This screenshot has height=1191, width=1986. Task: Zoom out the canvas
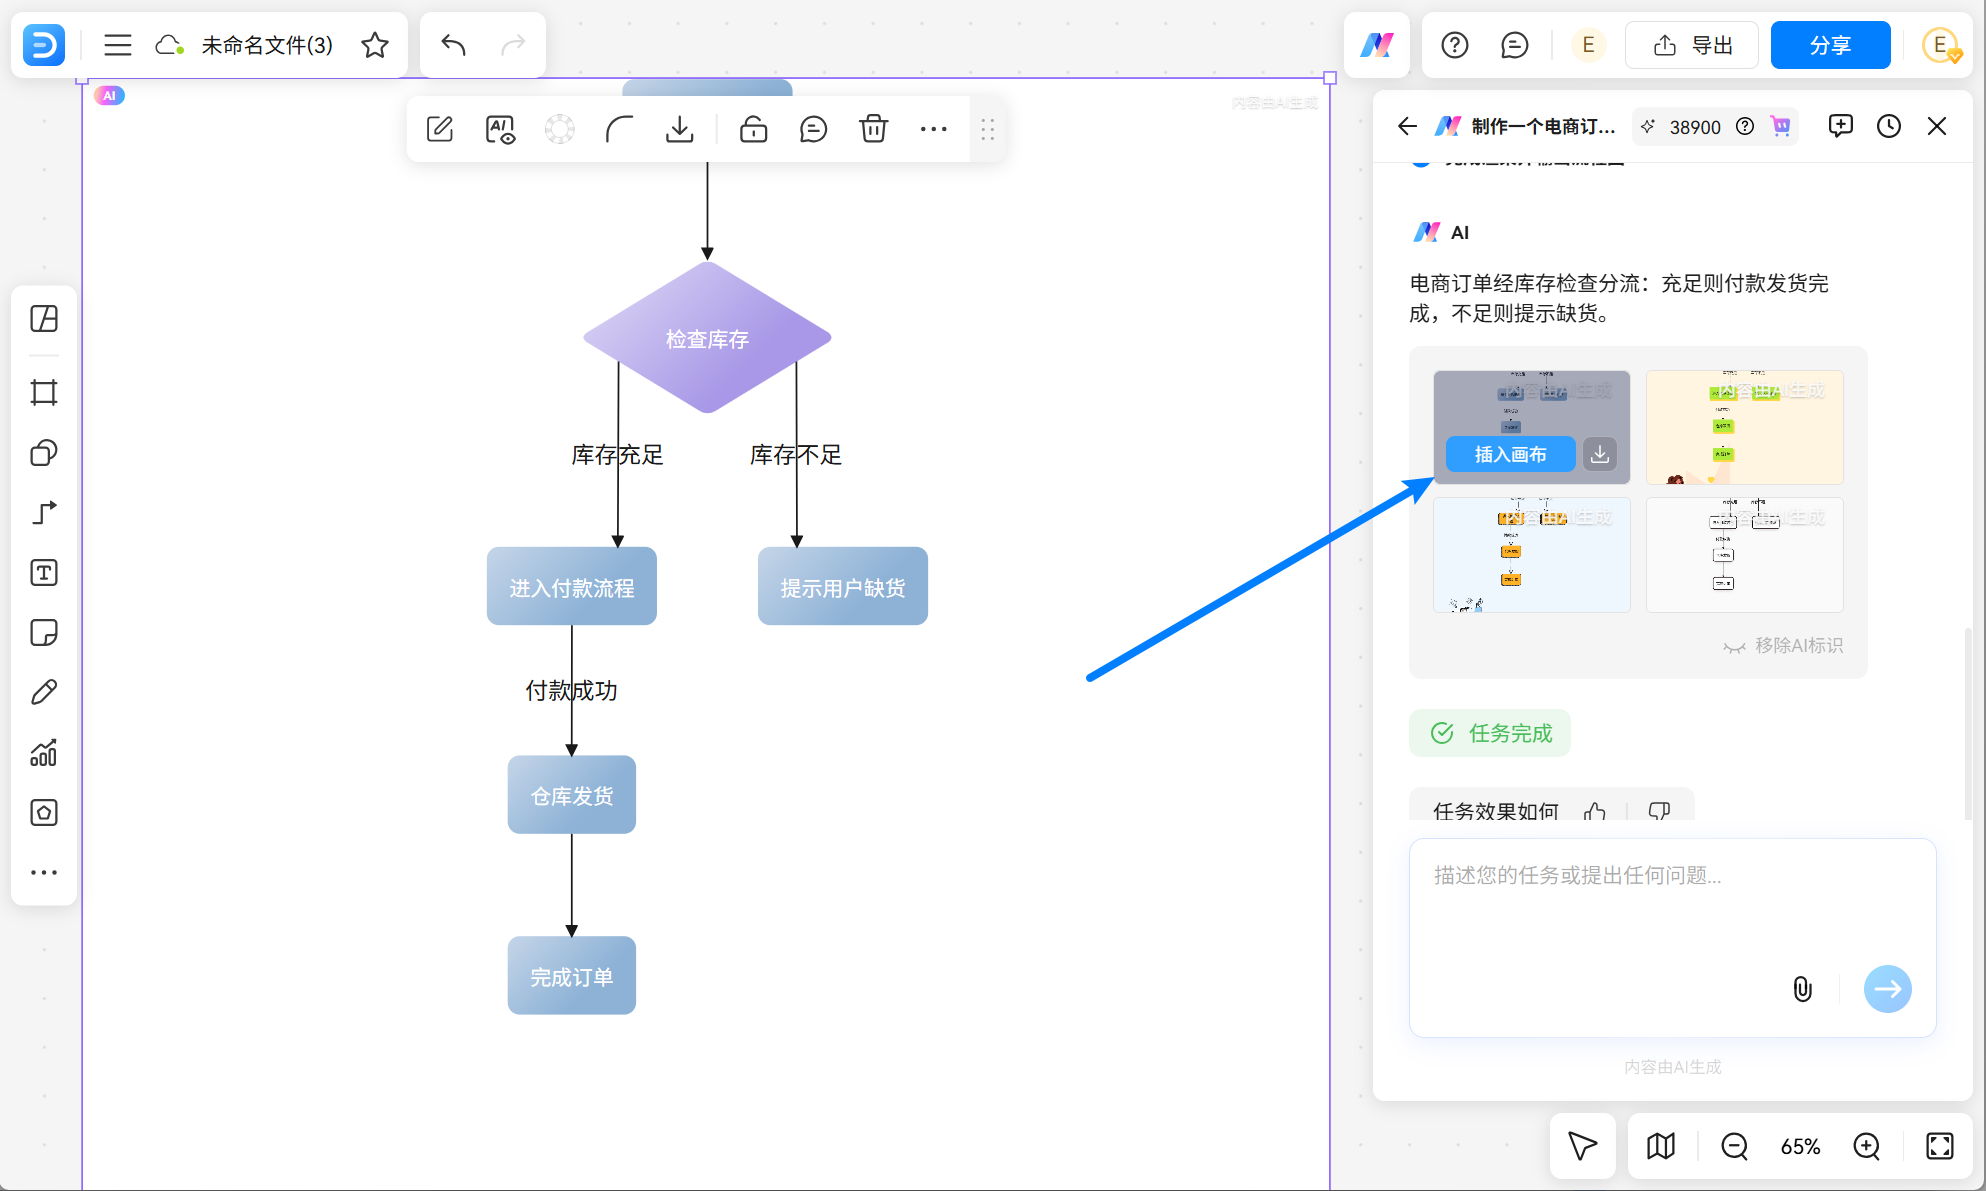(x=1734, y=1146)
